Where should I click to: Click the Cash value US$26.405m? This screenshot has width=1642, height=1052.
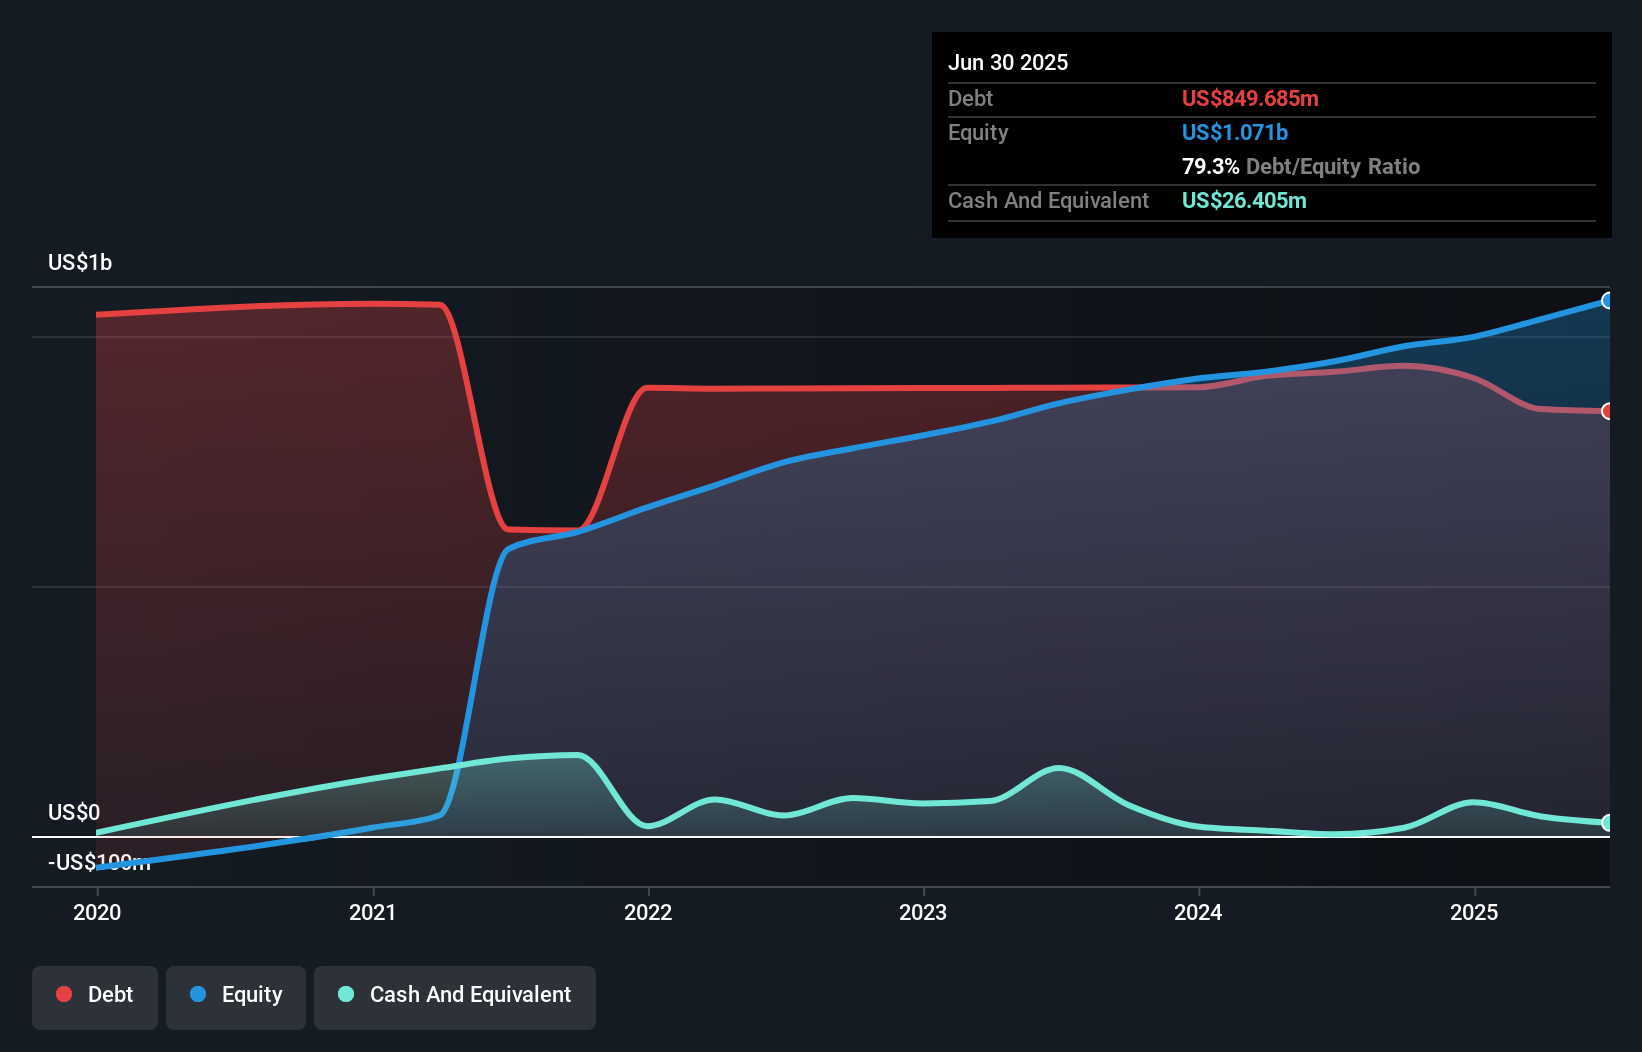tap(1244, 200)
